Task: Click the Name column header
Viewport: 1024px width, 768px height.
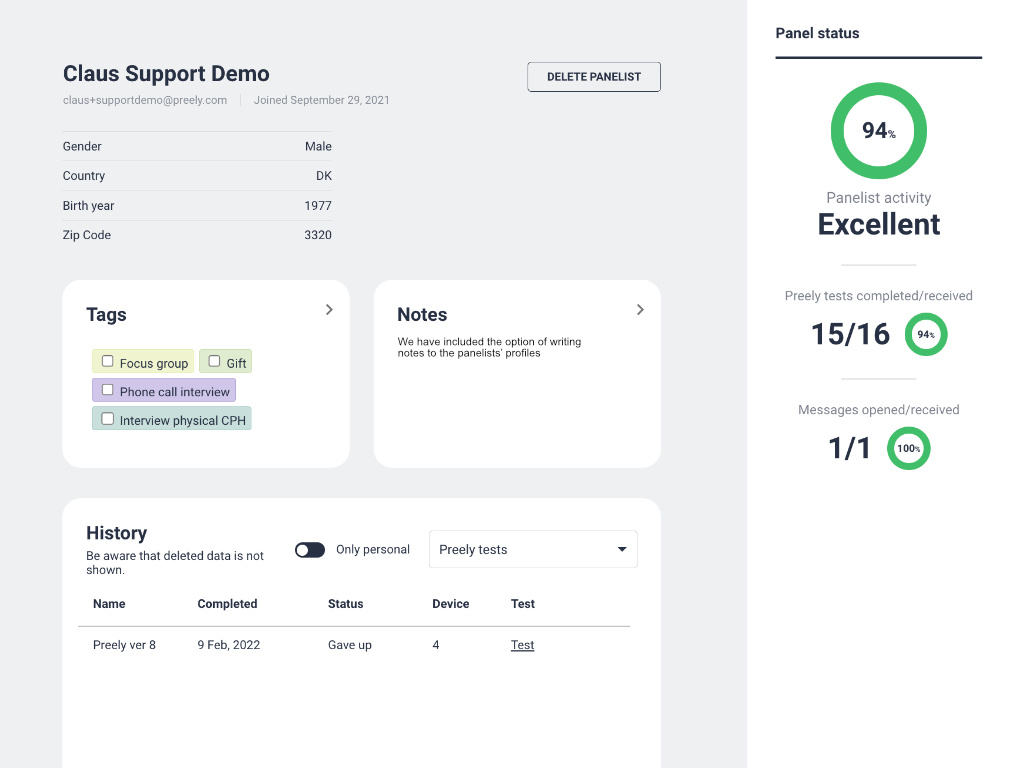Action: point(109,604)
